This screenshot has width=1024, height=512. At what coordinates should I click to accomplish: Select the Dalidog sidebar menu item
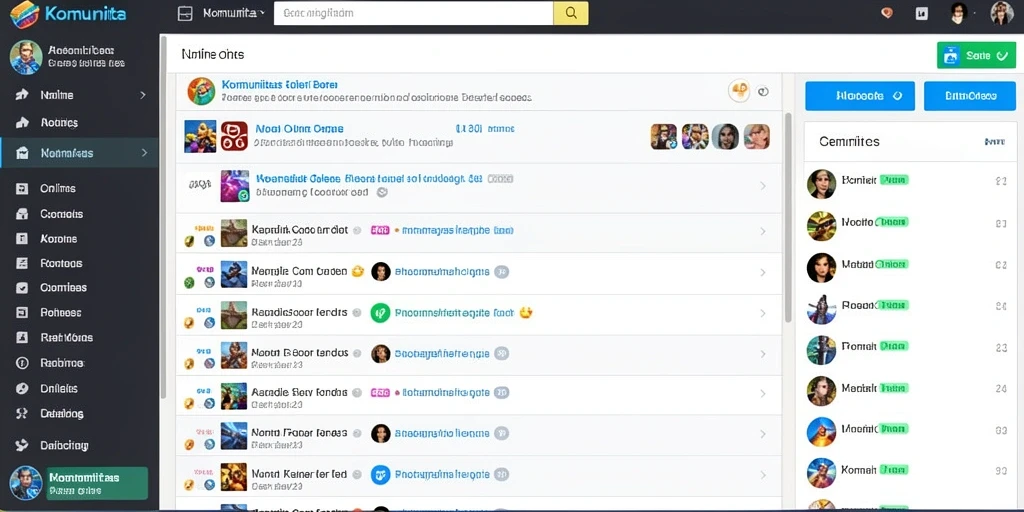pyautogui.click(x=79, y=413)
